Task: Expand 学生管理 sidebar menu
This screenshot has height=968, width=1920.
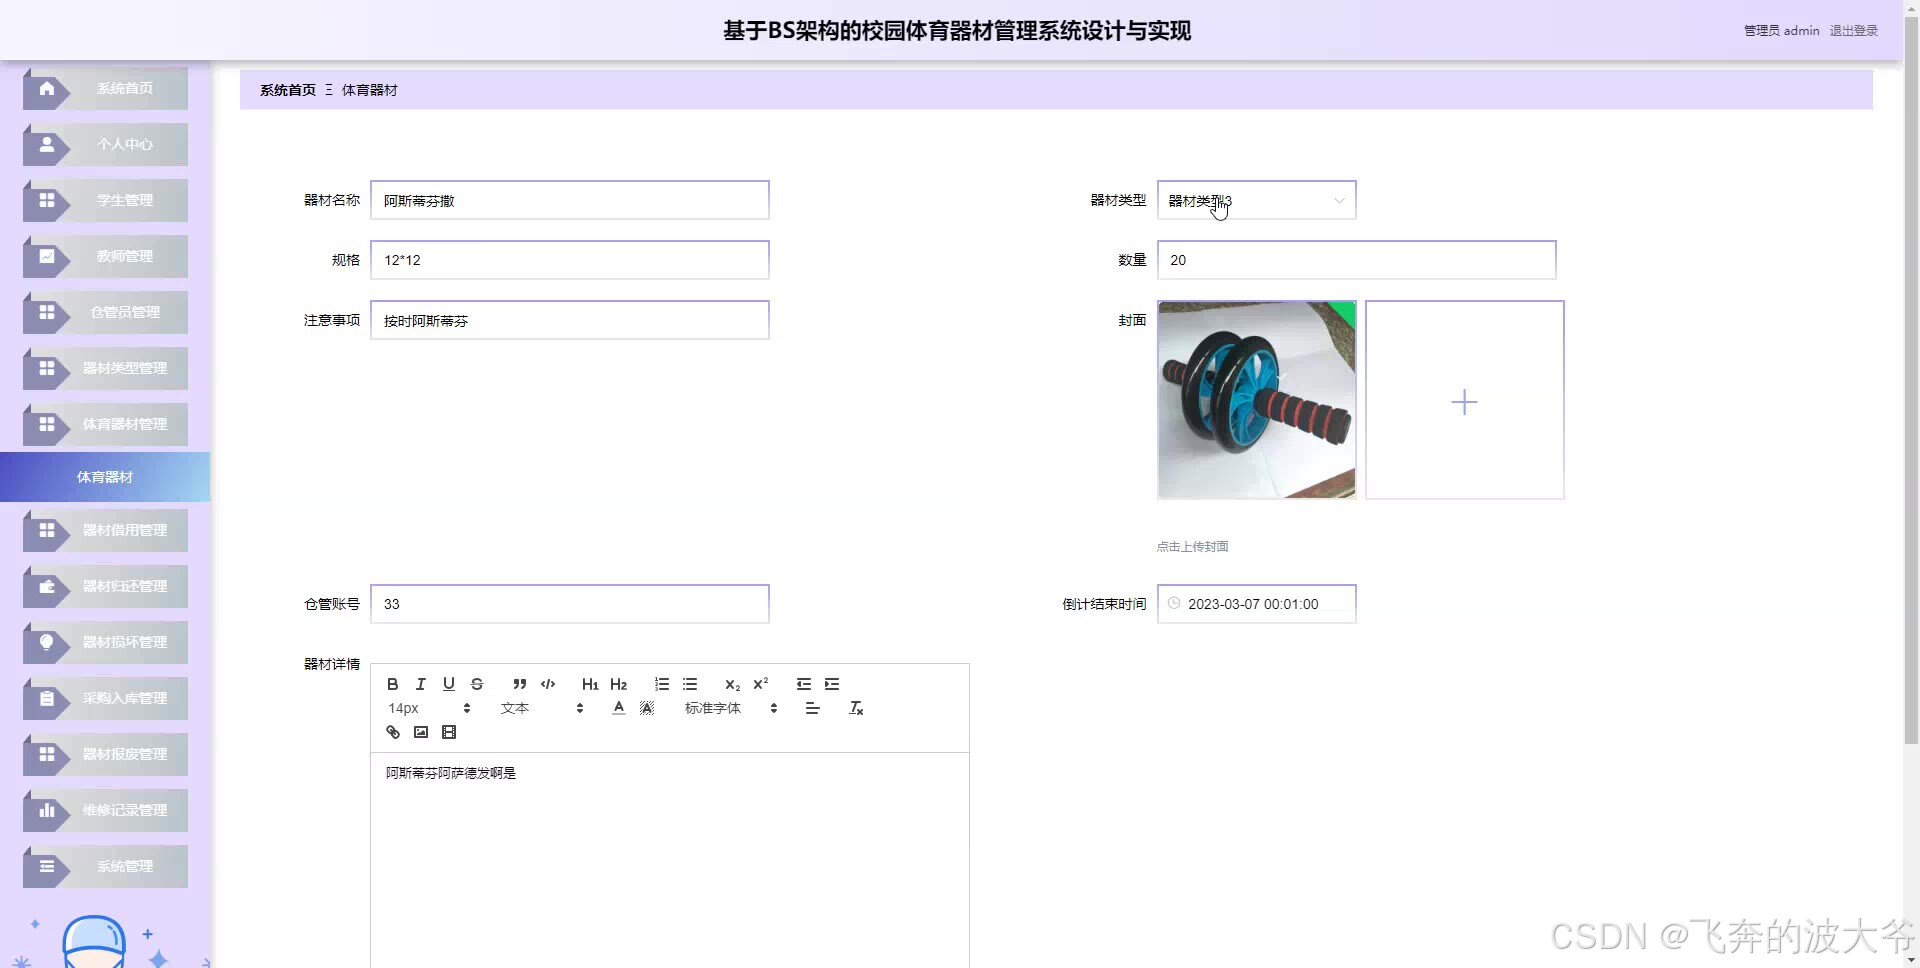Action: point(105,200)
